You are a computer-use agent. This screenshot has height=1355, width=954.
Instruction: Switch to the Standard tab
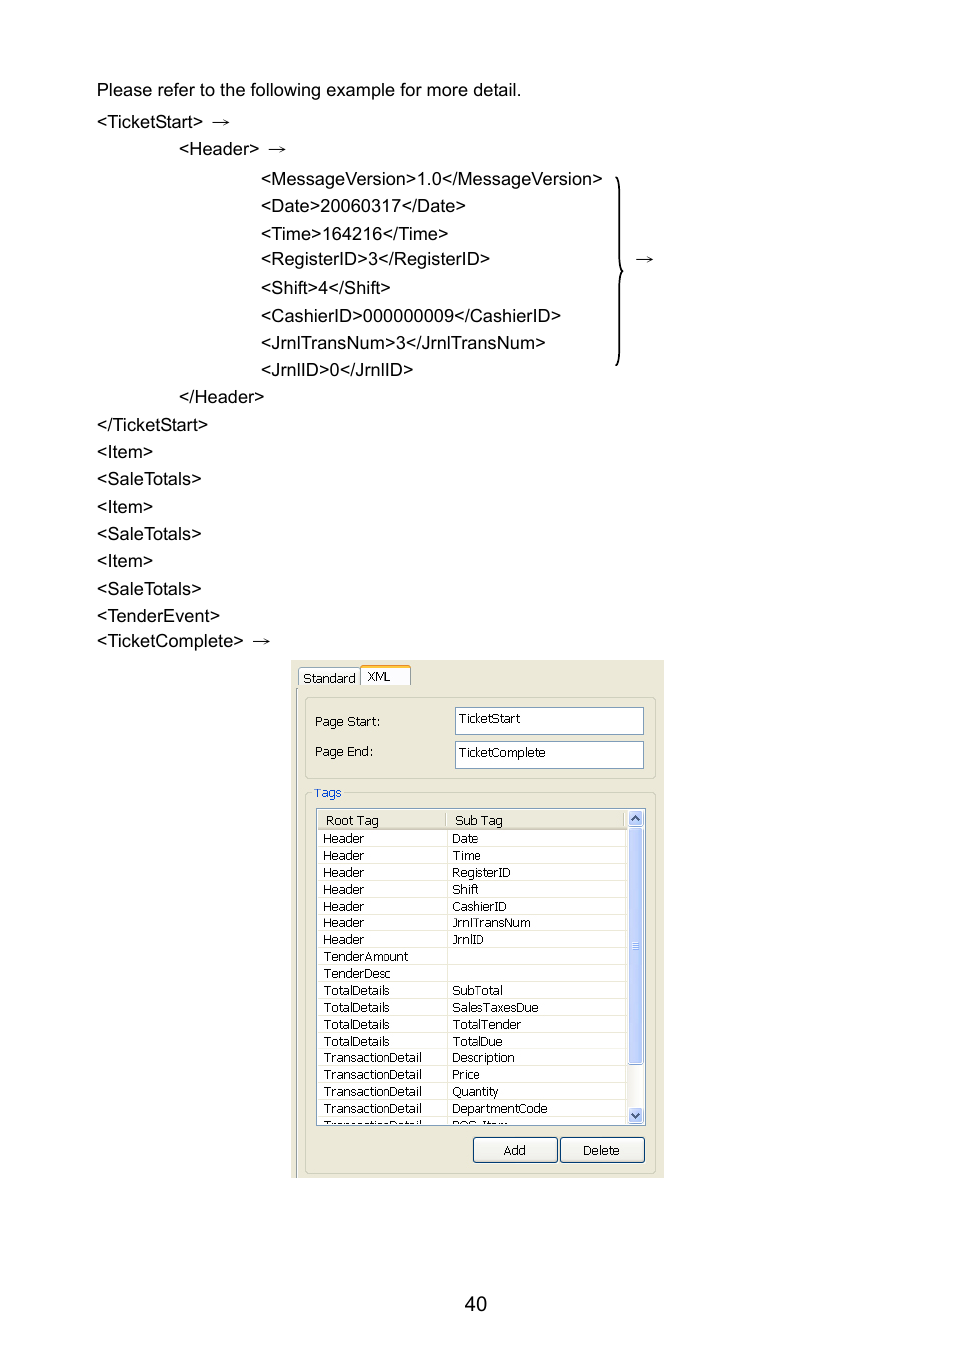329,678
